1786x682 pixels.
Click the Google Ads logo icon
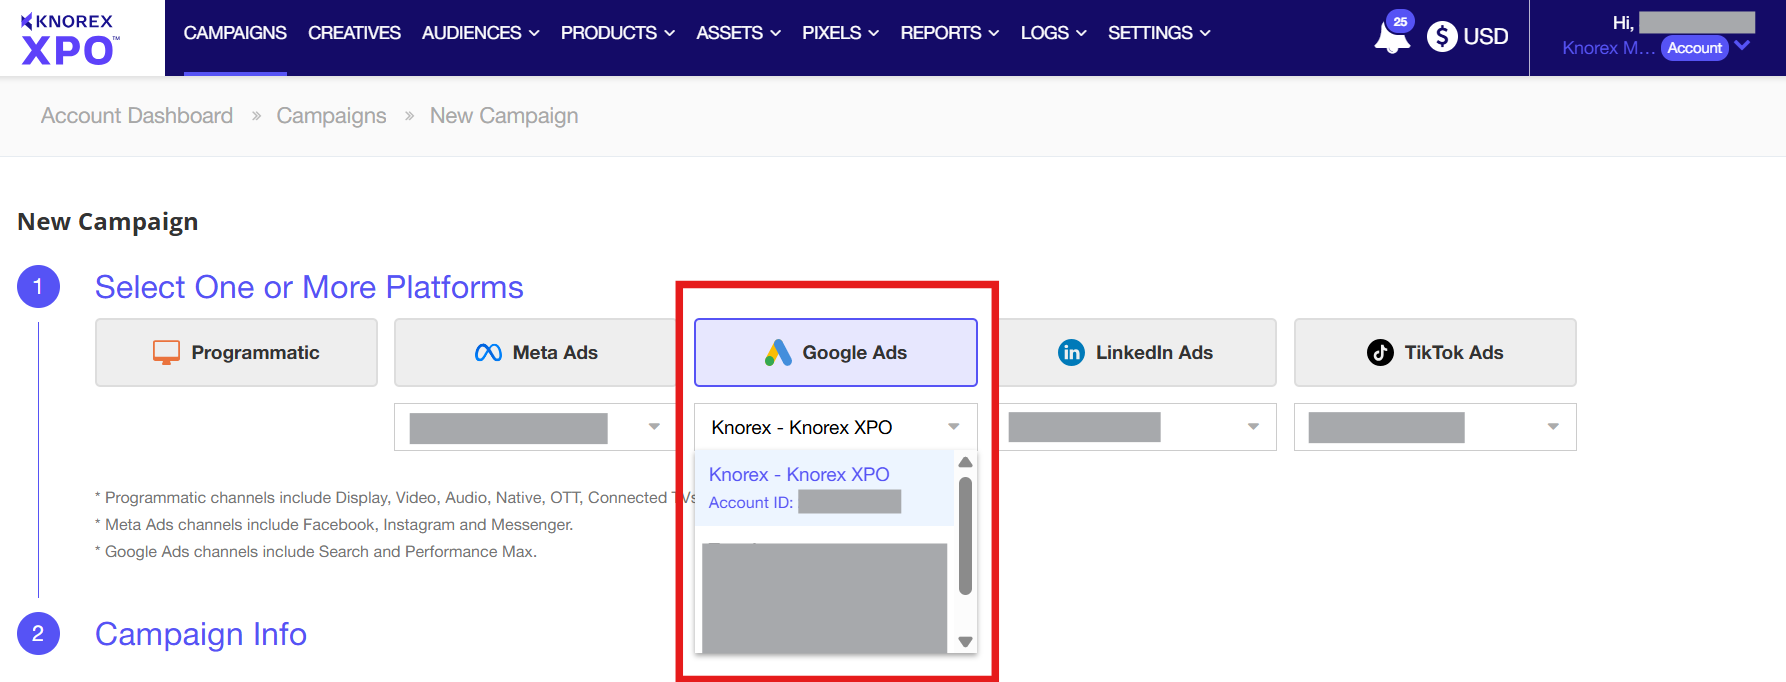778,352
